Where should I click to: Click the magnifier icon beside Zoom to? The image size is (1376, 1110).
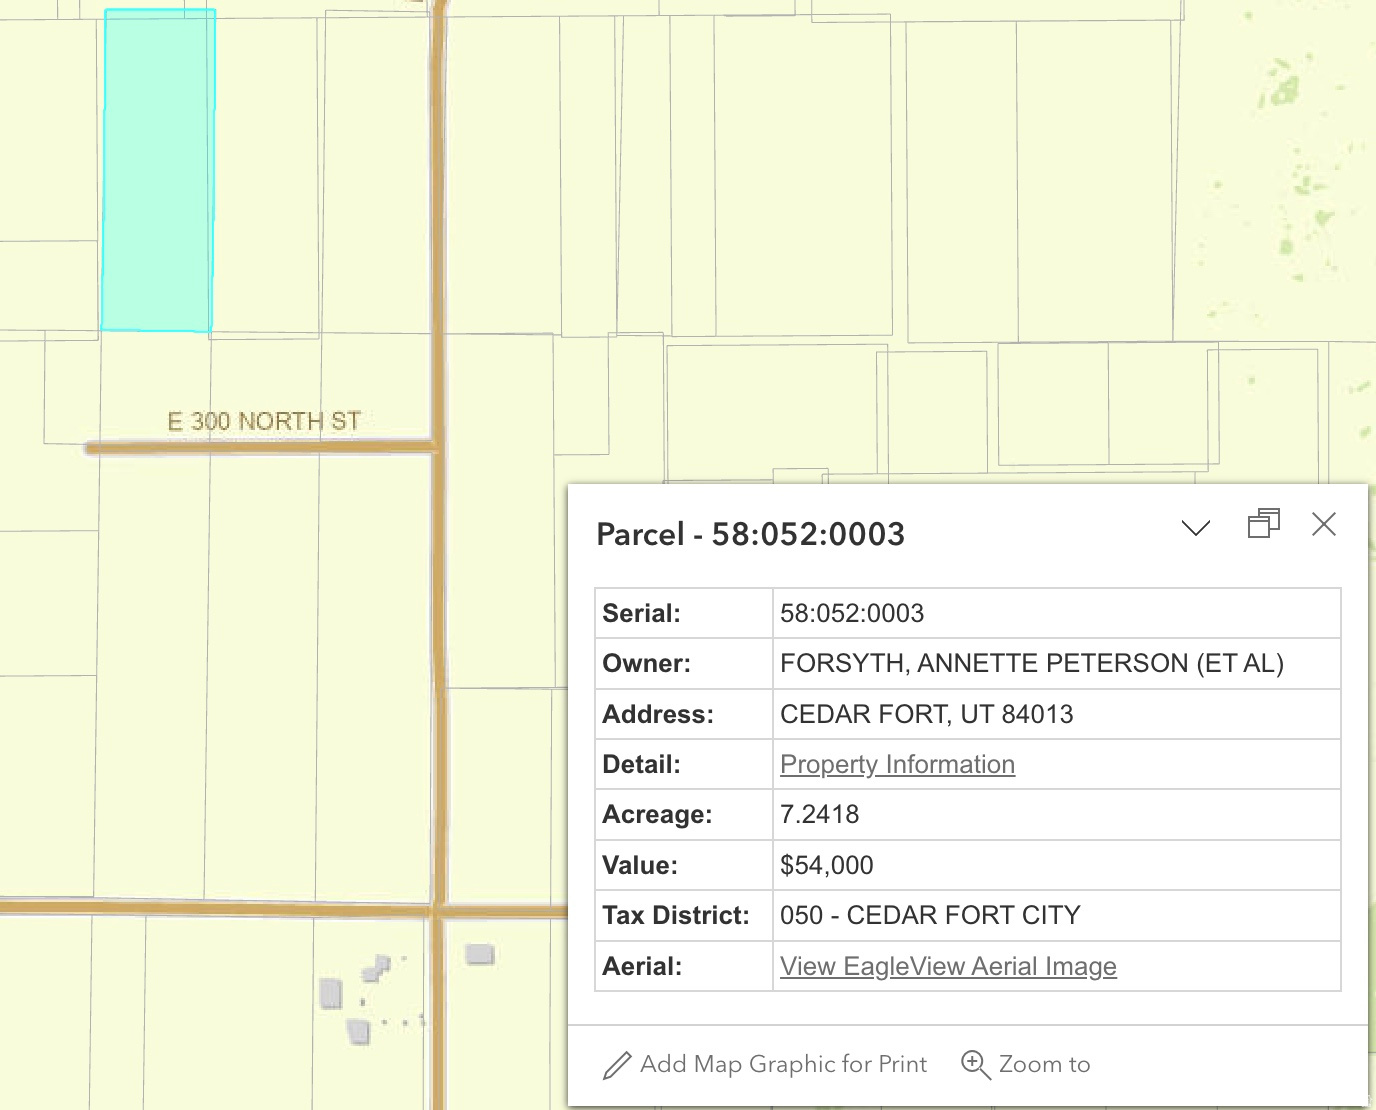pos(975,1064)
